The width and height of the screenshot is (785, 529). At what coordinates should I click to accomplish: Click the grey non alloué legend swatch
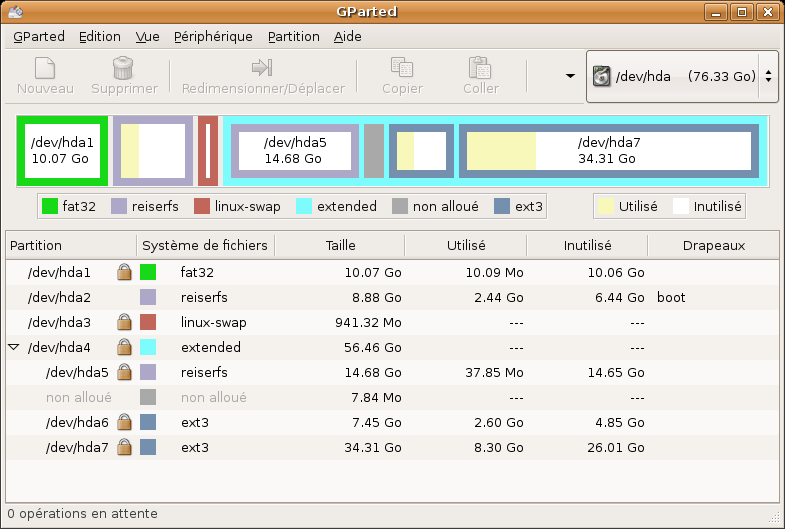coord(400,206)
